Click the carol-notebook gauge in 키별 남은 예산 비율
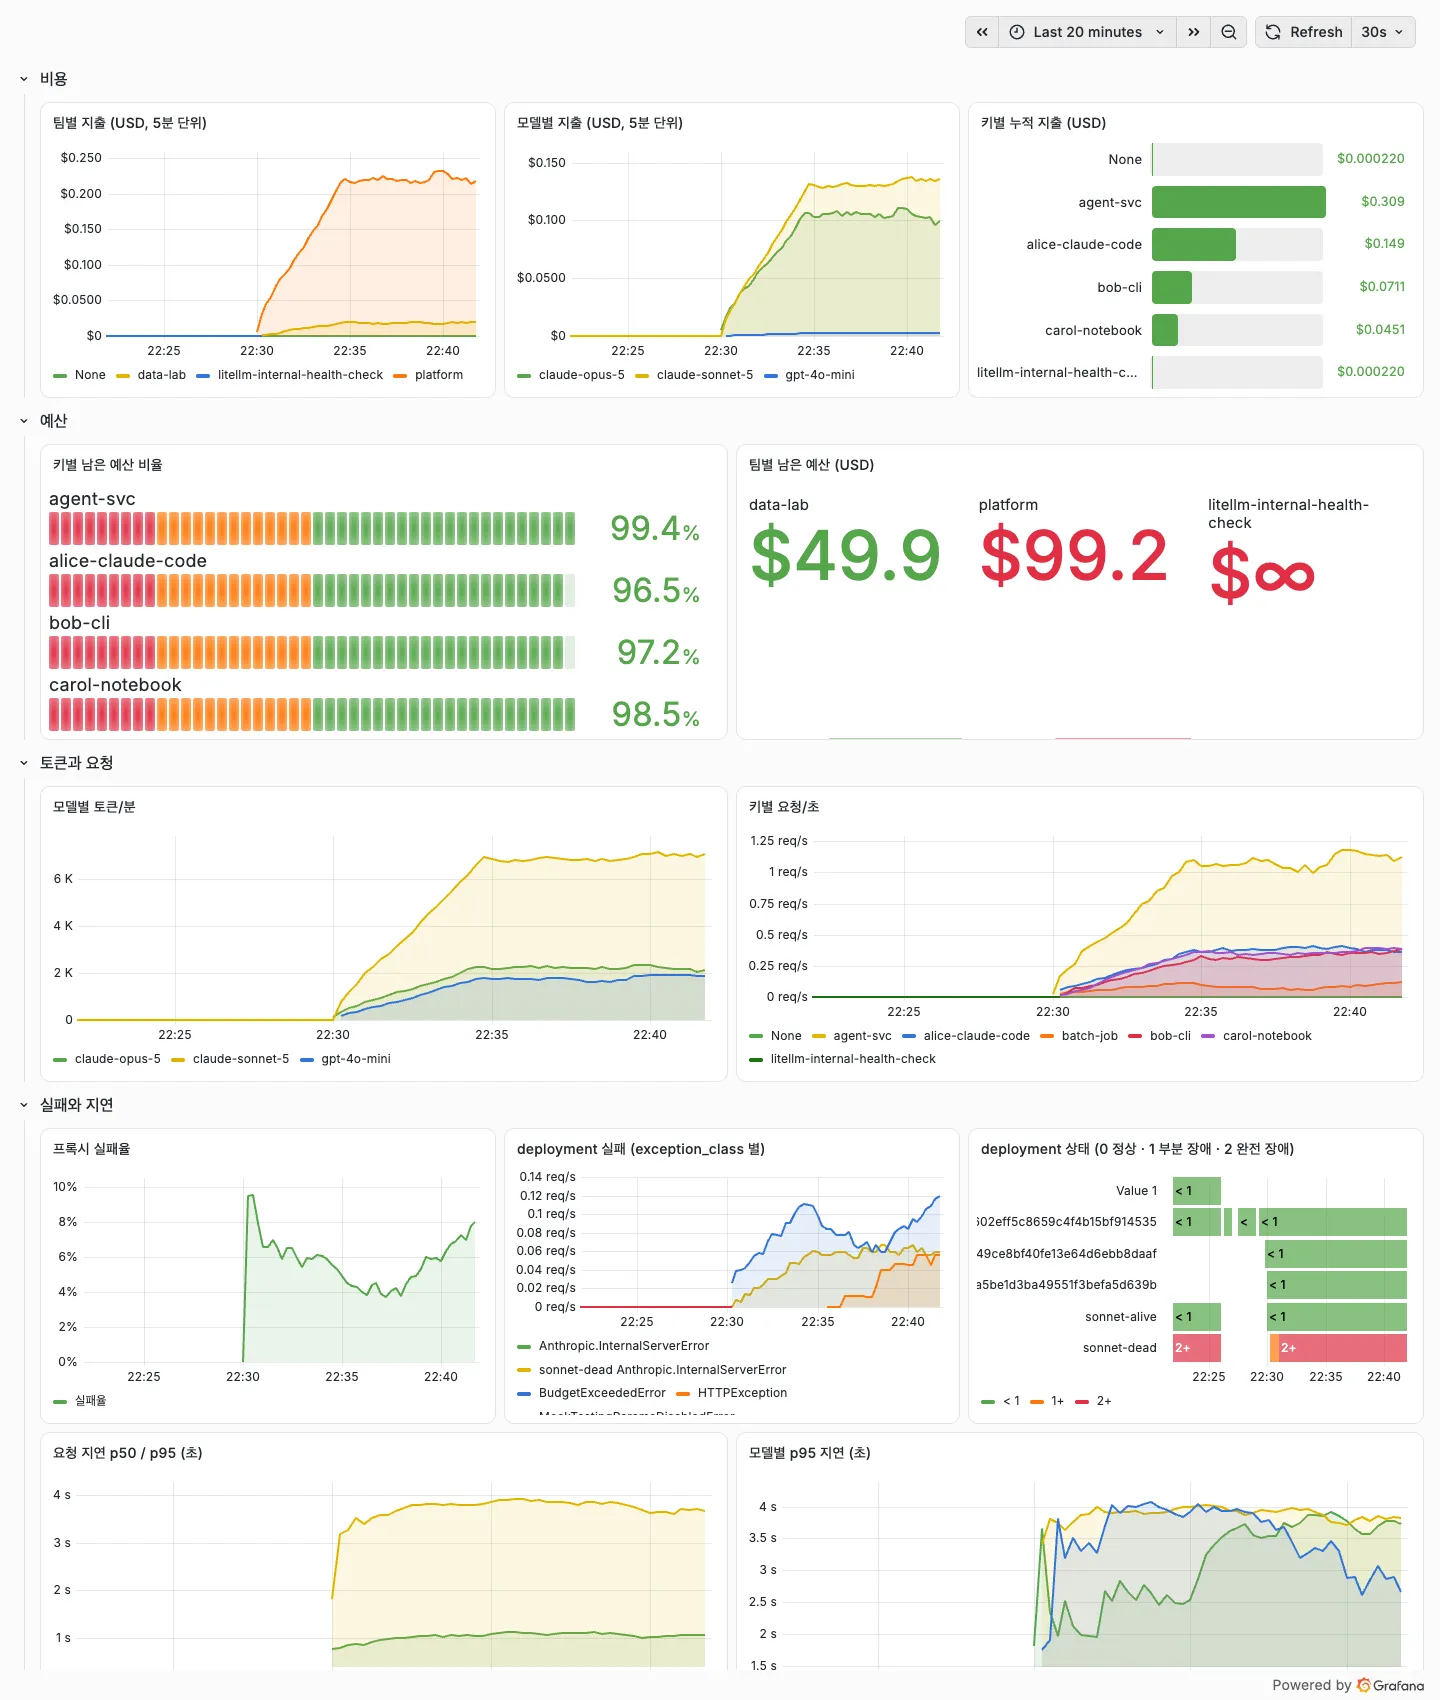Screen dimensions: 1440x1700 (x=312, y=715)
